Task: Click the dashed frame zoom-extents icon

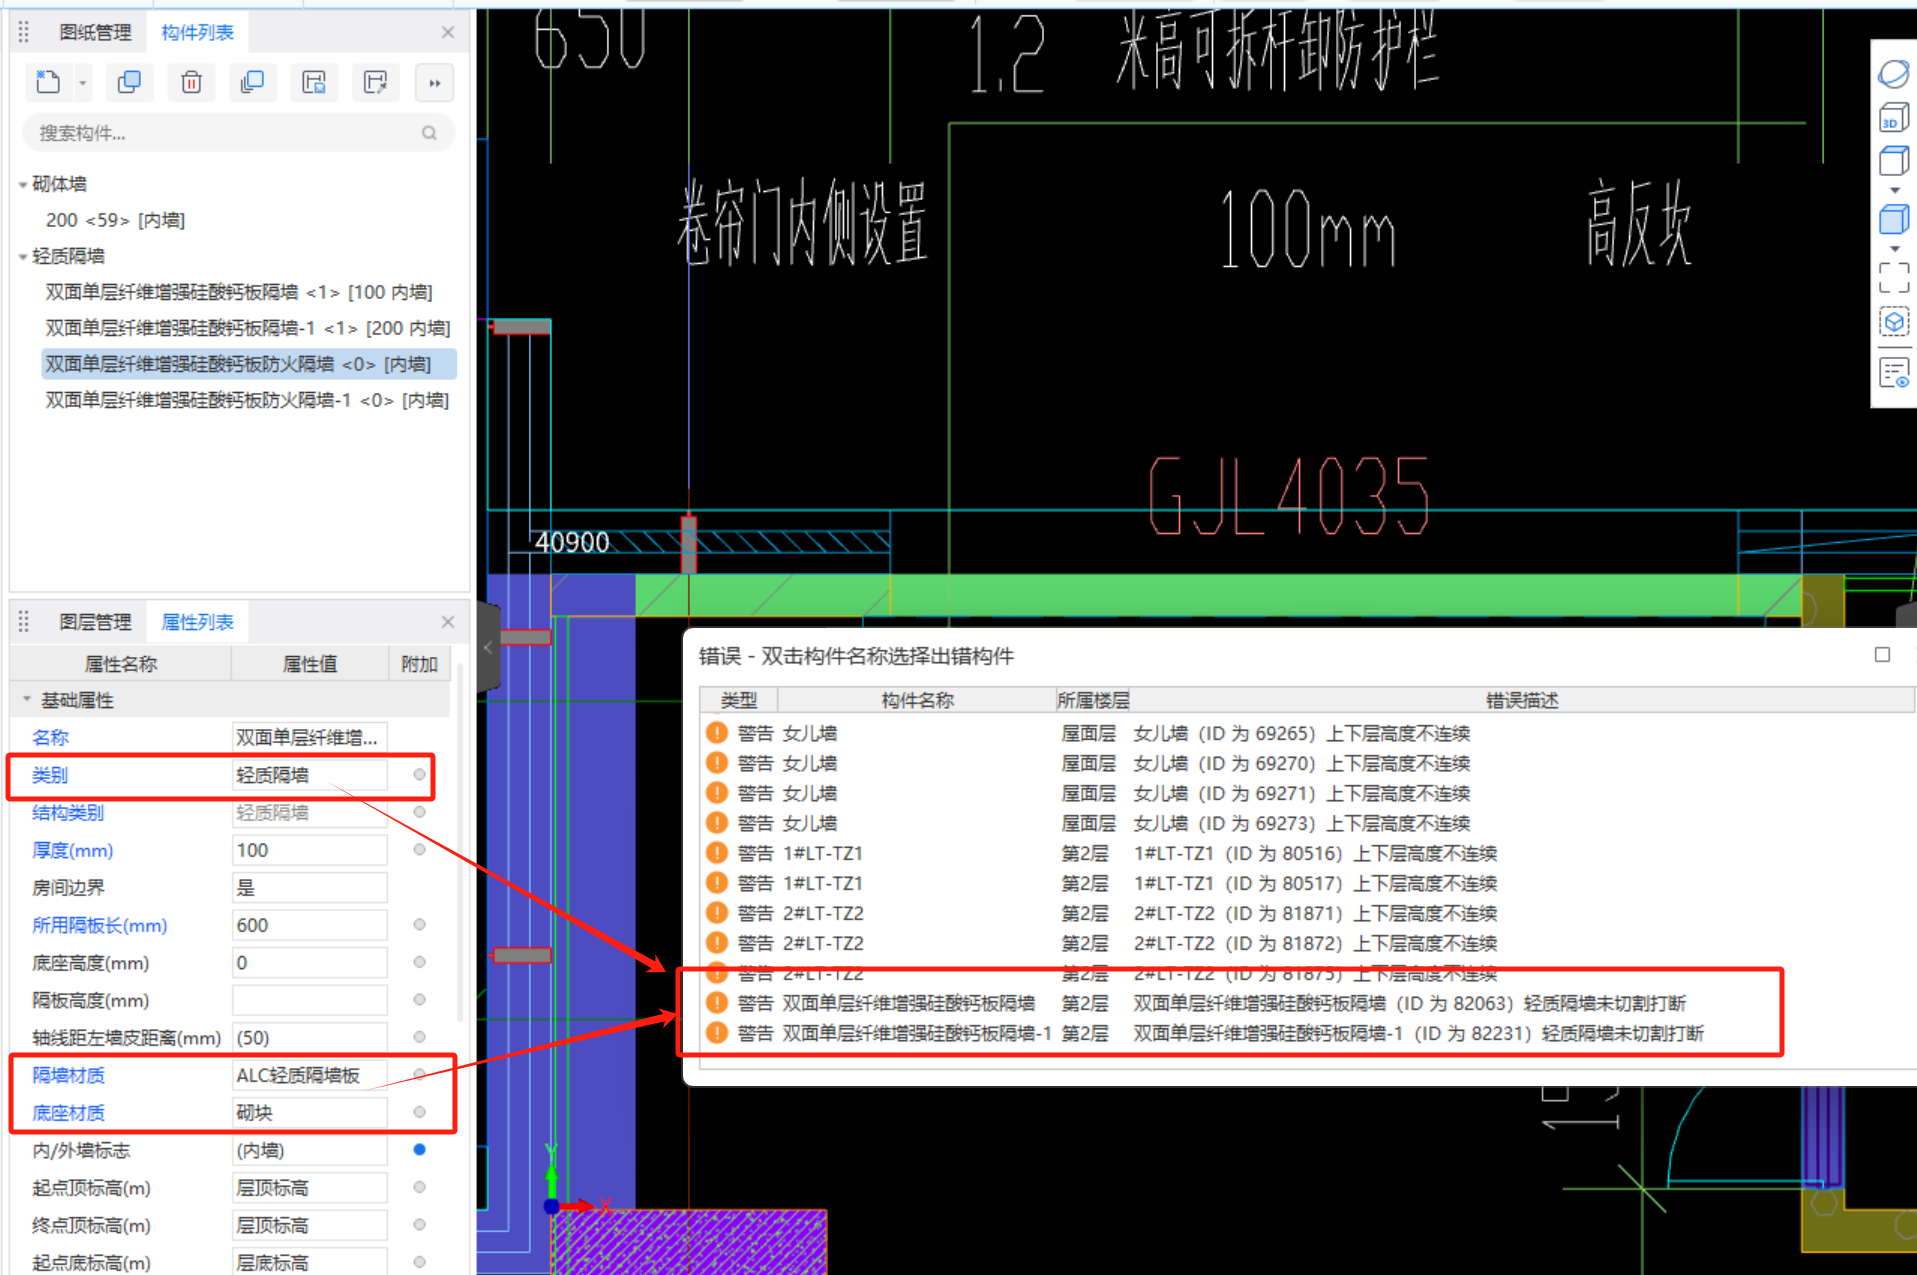Action: (x=1893, y=277)
